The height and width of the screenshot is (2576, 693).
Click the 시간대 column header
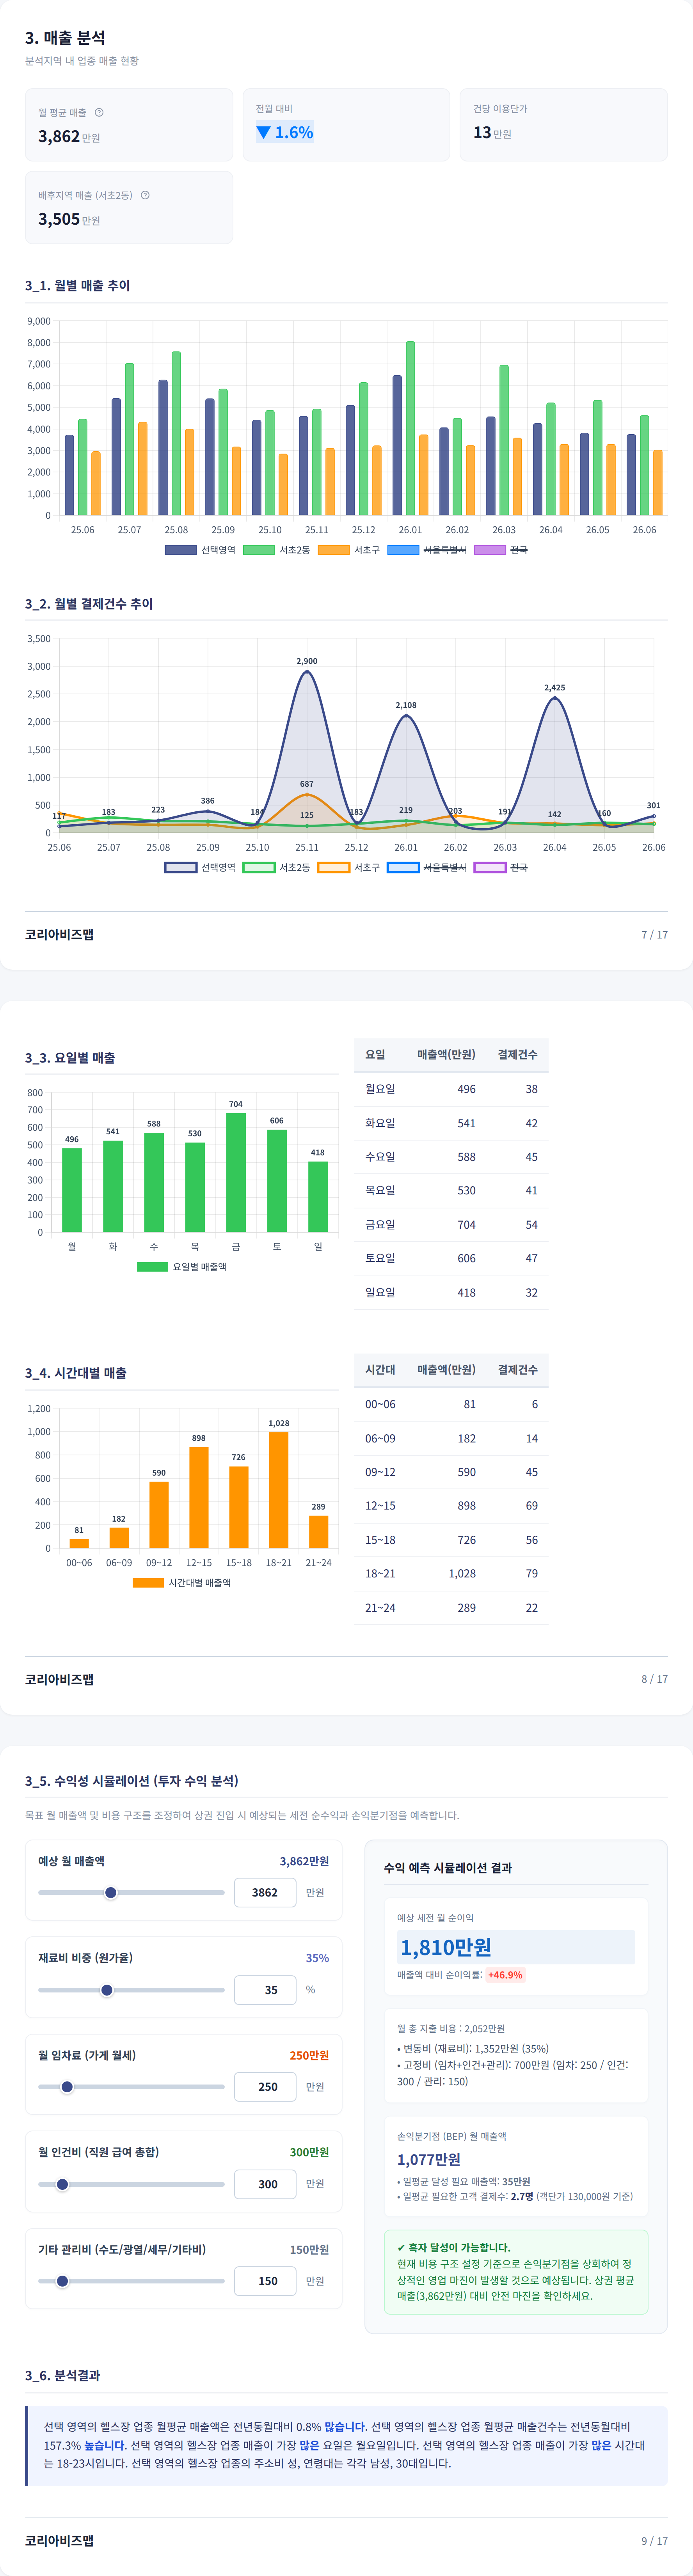tap(380, 1370)
